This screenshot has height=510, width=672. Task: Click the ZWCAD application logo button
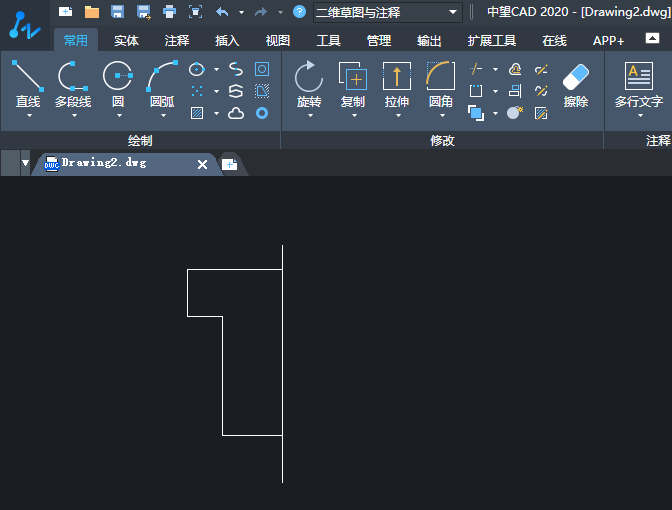24,25
